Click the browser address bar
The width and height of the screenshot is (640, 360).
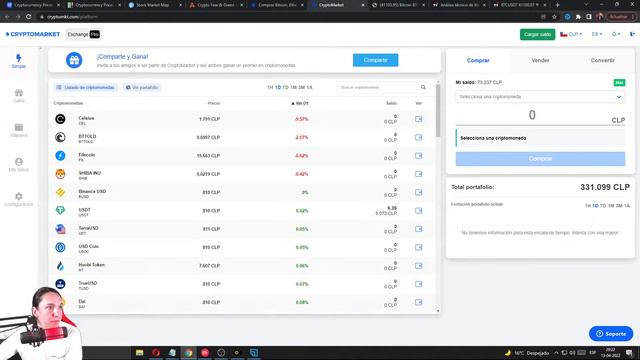[286, 17]
